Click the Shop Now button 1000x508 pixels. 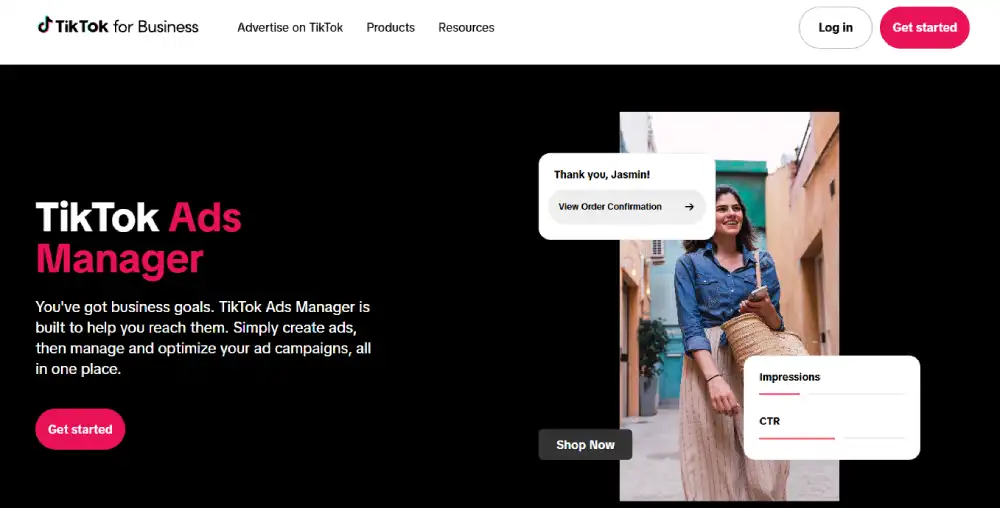pos(585,445)
